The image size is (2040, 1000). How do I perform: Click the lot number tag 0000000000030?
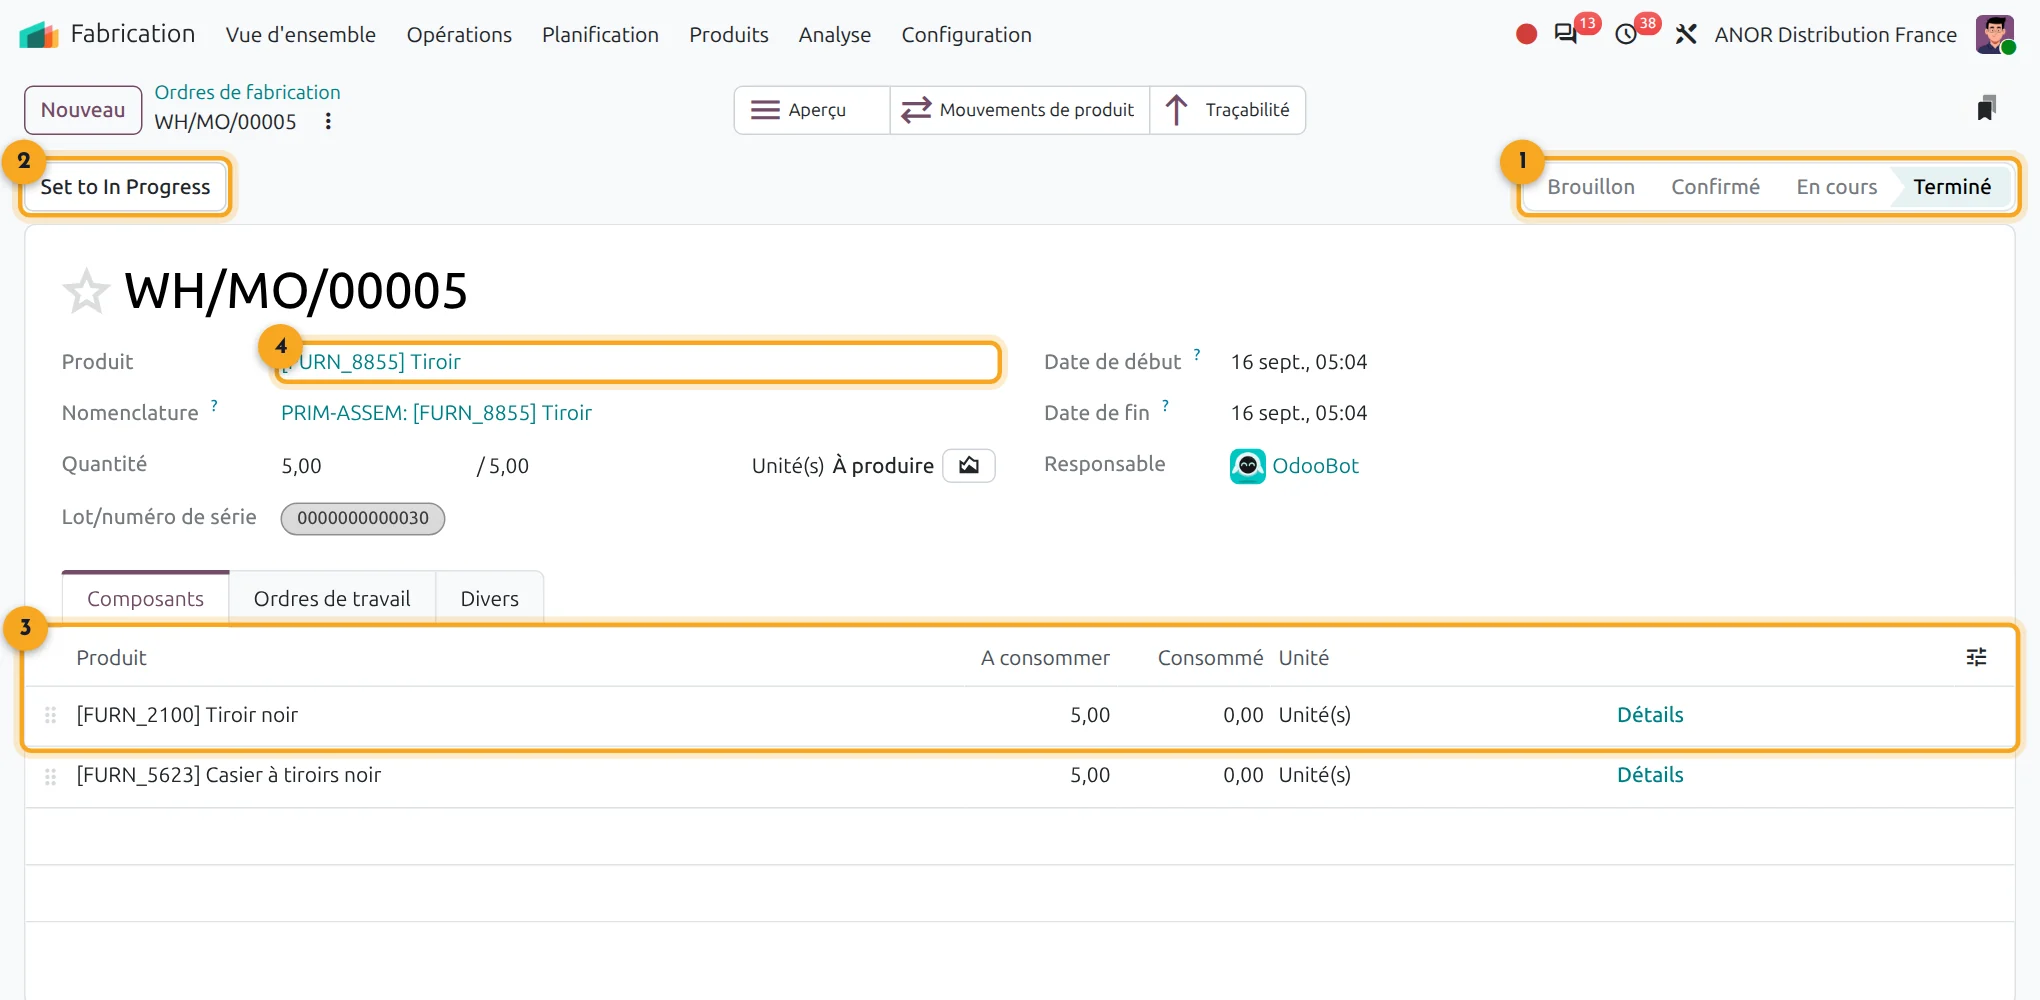[x=363, y=518]
